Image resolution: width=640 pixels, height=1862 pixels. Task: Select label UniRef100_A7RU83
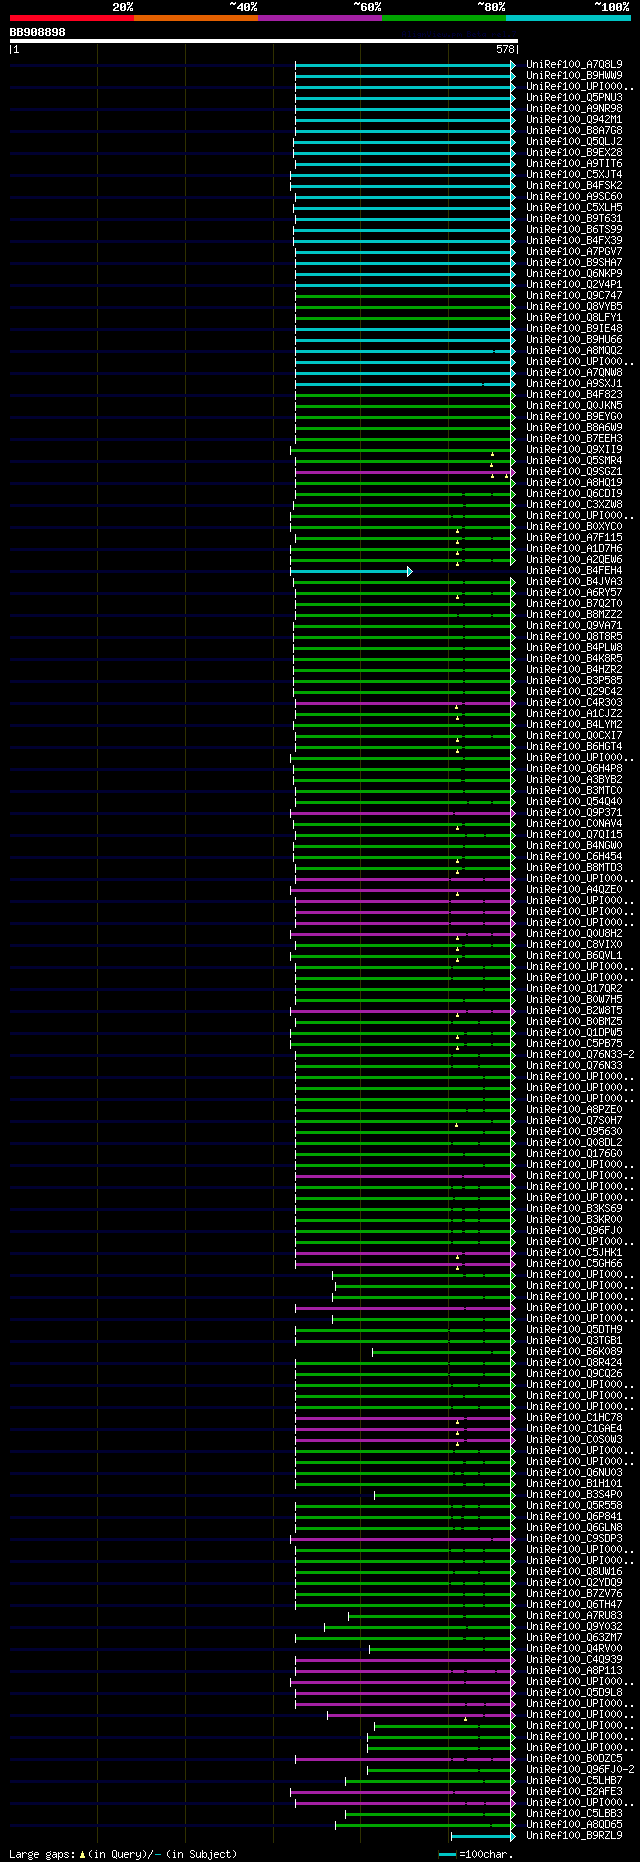click(x=574, y=1615)
